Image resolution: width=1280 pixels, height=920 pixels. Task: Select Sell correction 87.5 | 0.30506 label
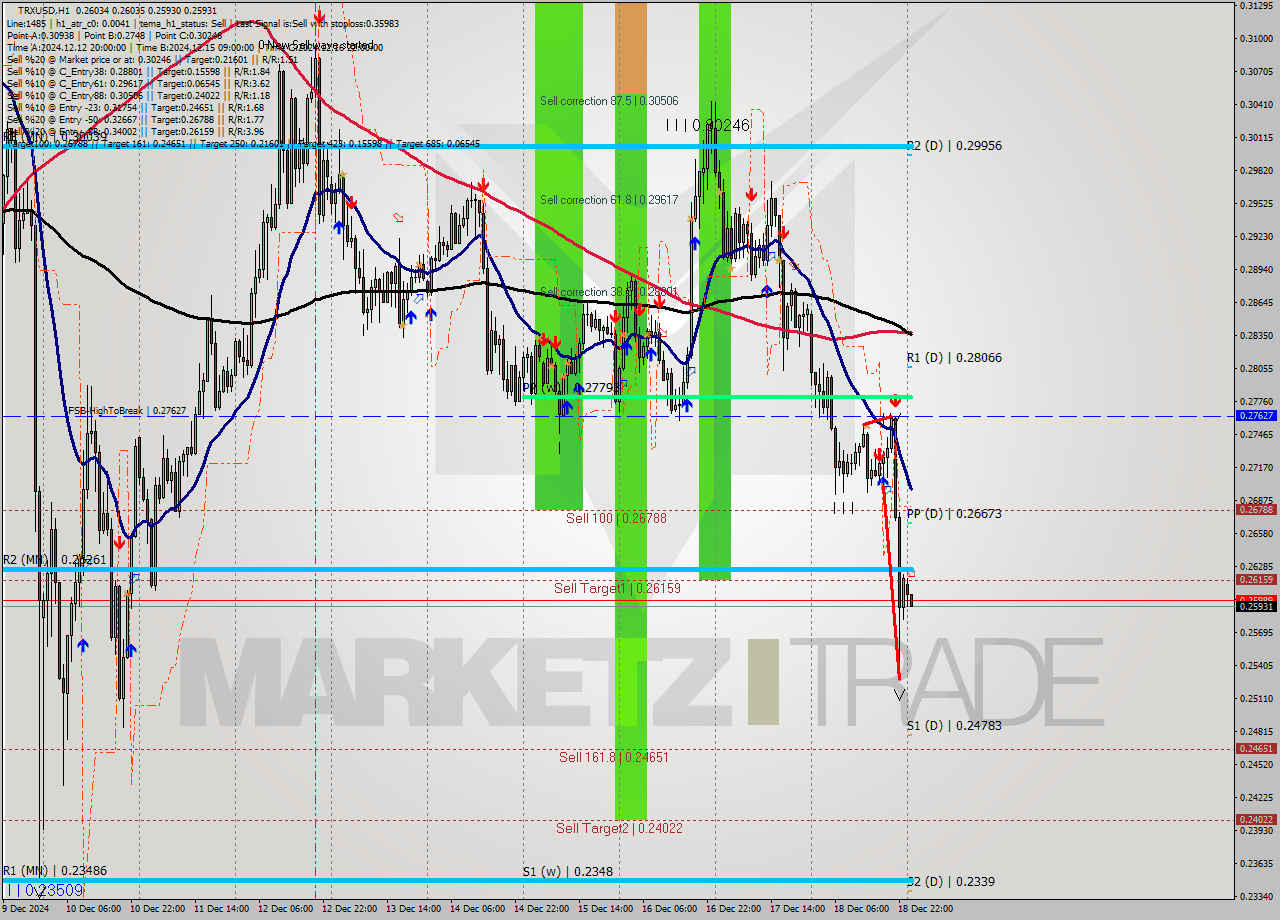point(609,101)
